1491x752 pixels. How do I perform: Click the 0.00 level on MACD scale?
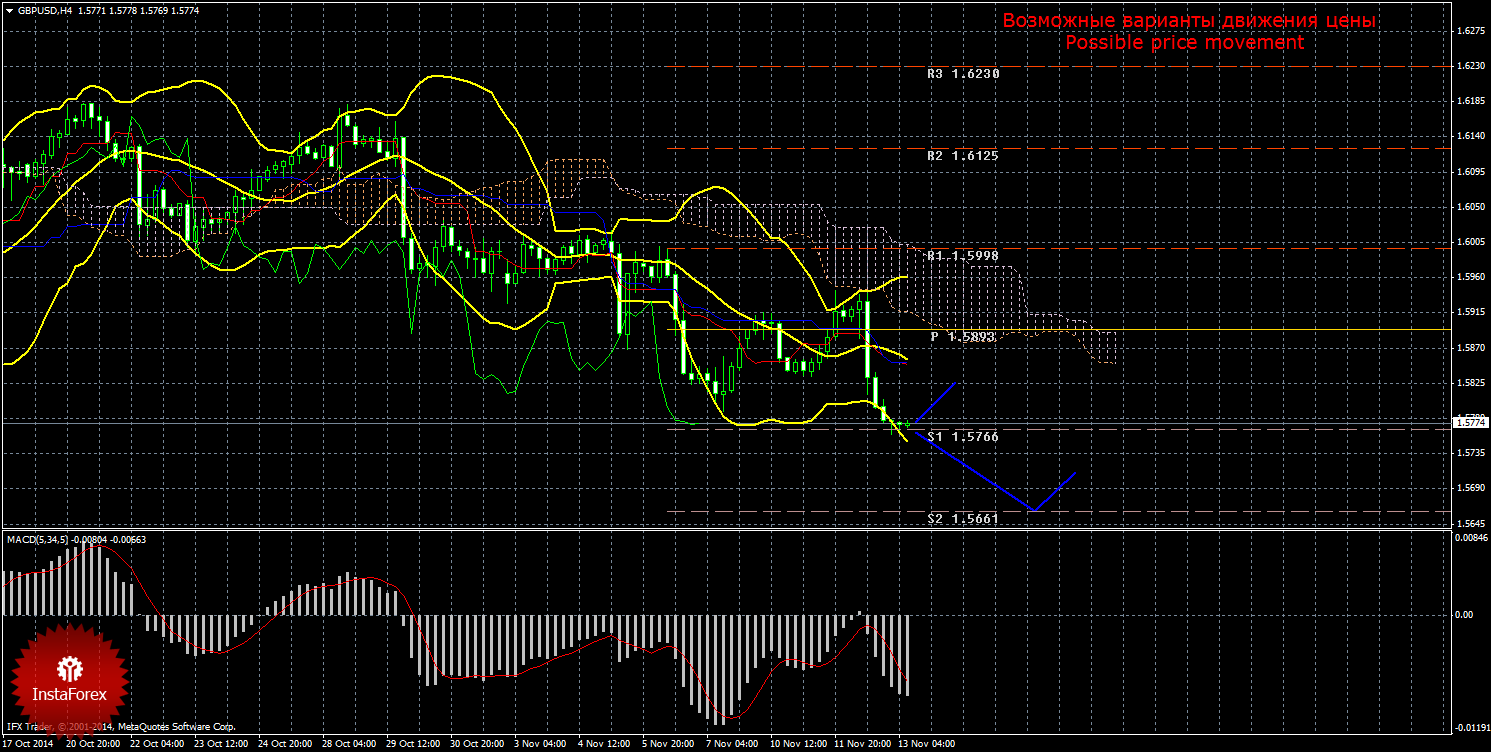1463,615
